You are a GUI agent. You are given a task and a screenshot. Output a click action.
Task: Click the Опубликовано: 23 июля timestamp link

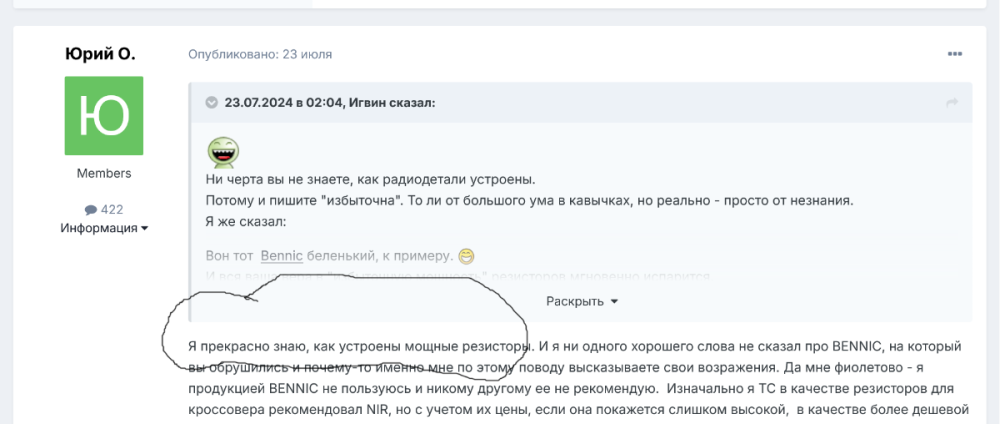(260, 54)
